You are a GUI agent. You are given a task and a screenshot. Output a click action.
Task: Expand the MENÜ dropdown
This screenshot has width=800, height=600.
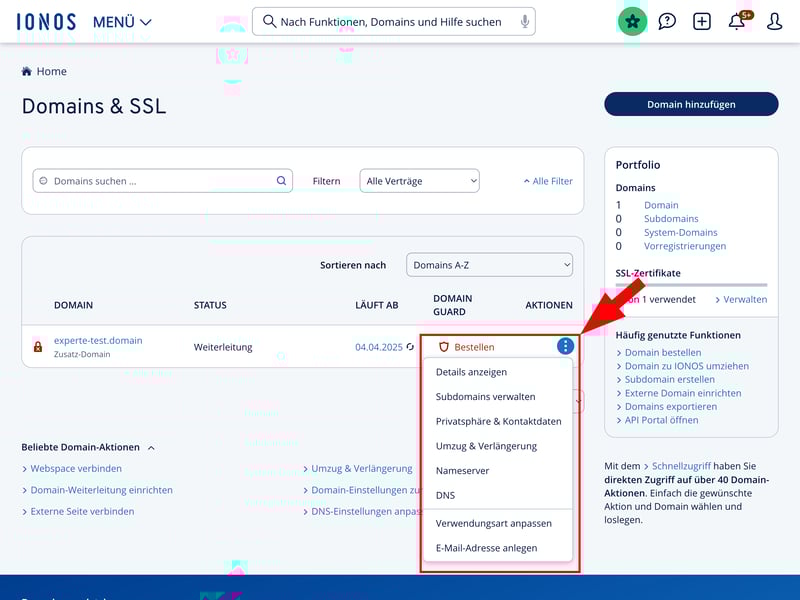tap(122, 22)
